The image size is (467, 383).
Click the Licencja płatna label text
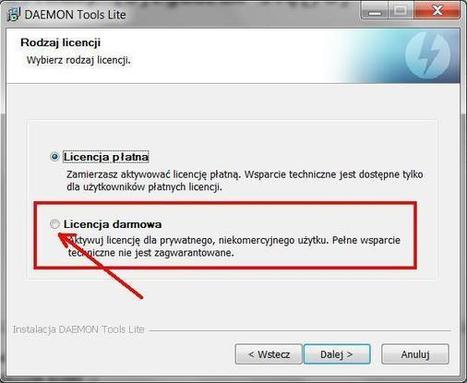pos(106,157)
